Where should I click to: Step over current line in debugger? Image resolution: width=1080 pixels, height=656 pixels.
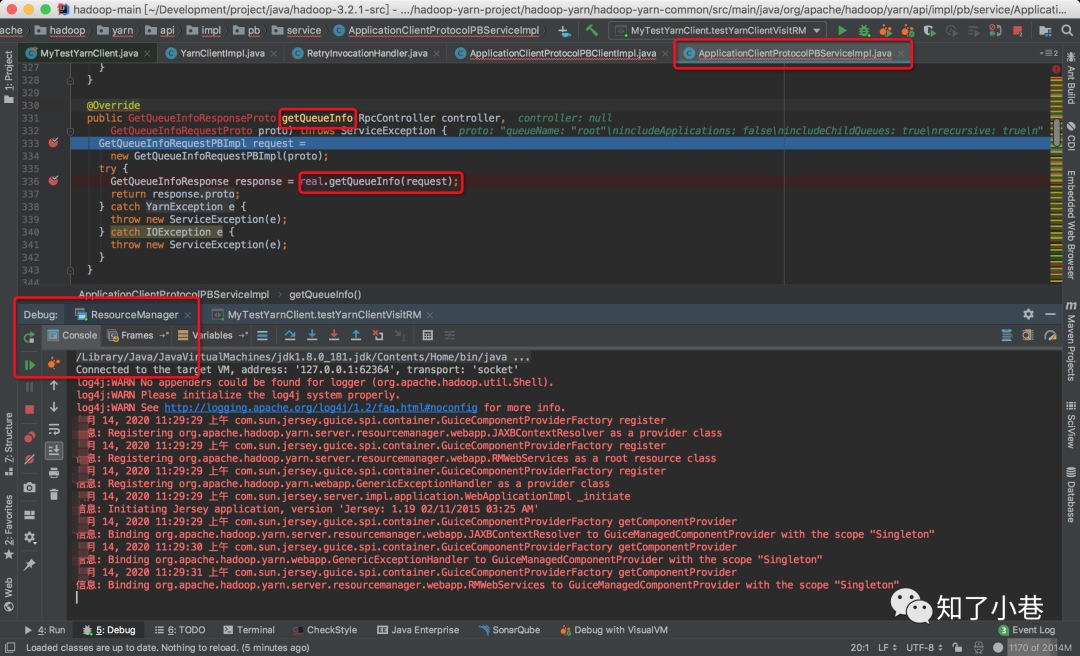coord(290,335)
